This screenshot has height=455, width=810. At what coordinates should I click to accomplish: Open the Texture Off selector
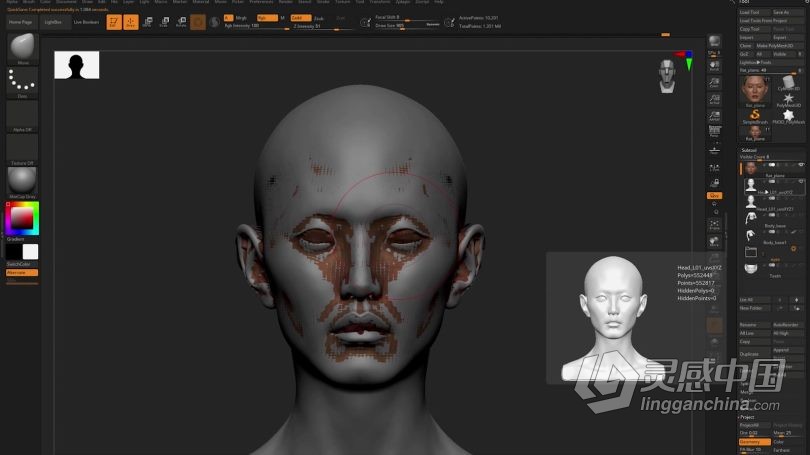tap(22, 150)
